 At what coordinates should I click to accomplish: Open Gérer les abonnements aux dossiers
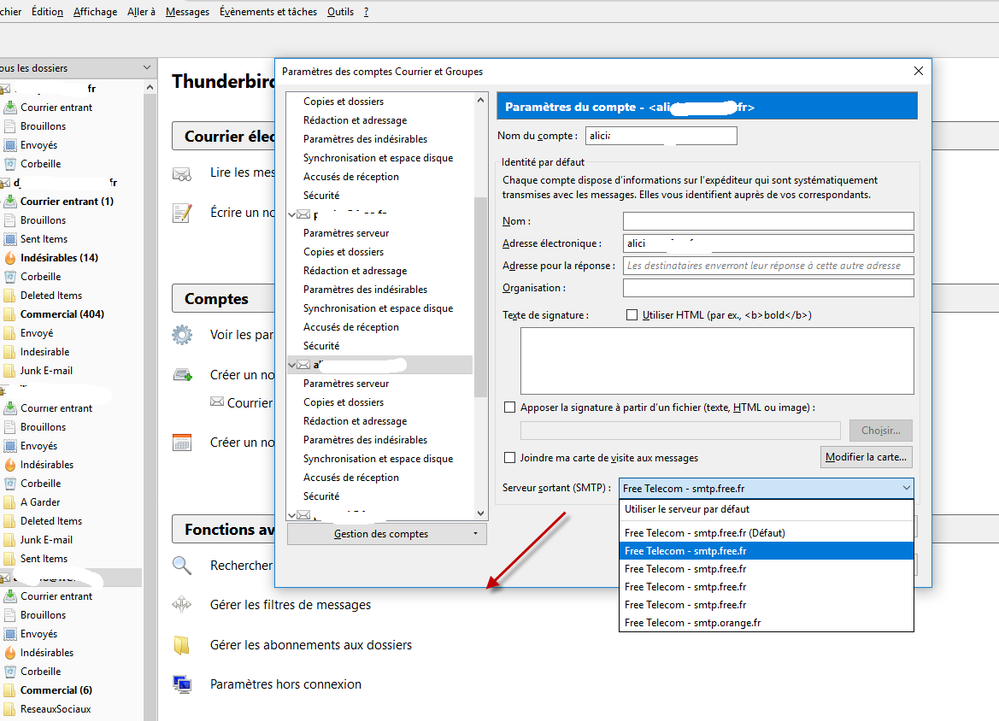(311, 645)
